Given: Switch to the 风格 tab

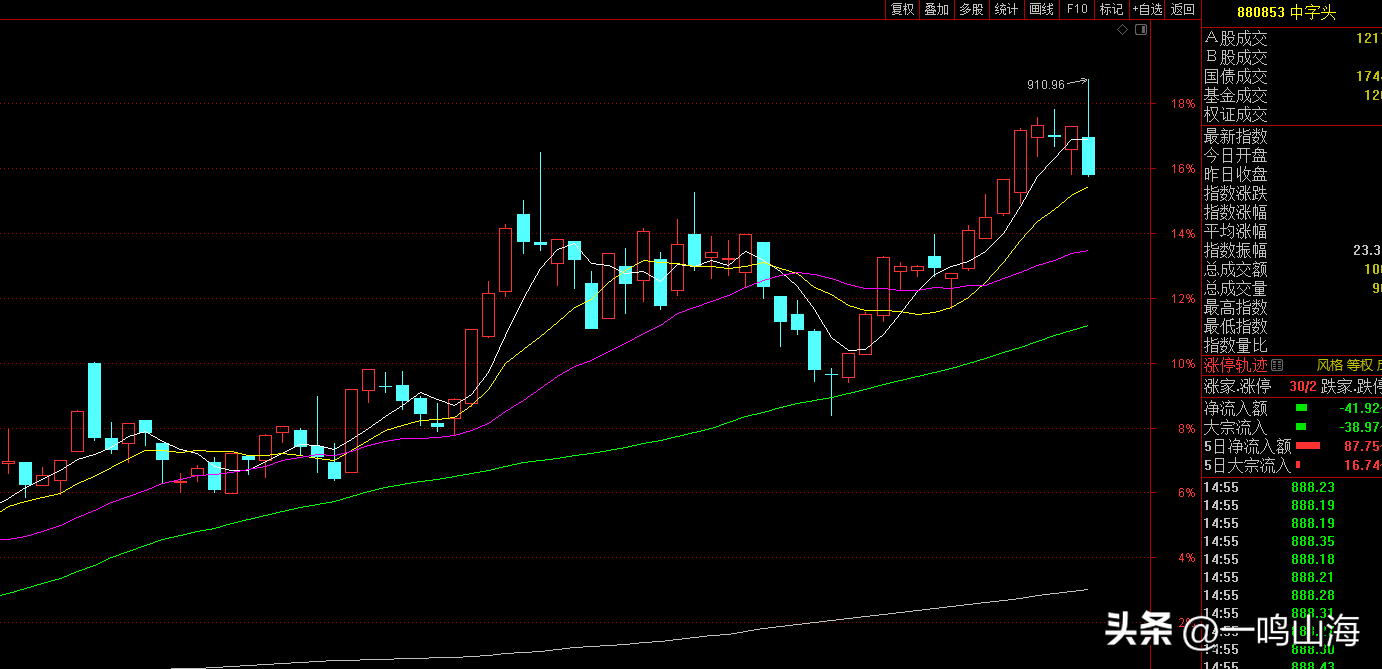Looking at the screenshot, I should tap(1329, 366).
